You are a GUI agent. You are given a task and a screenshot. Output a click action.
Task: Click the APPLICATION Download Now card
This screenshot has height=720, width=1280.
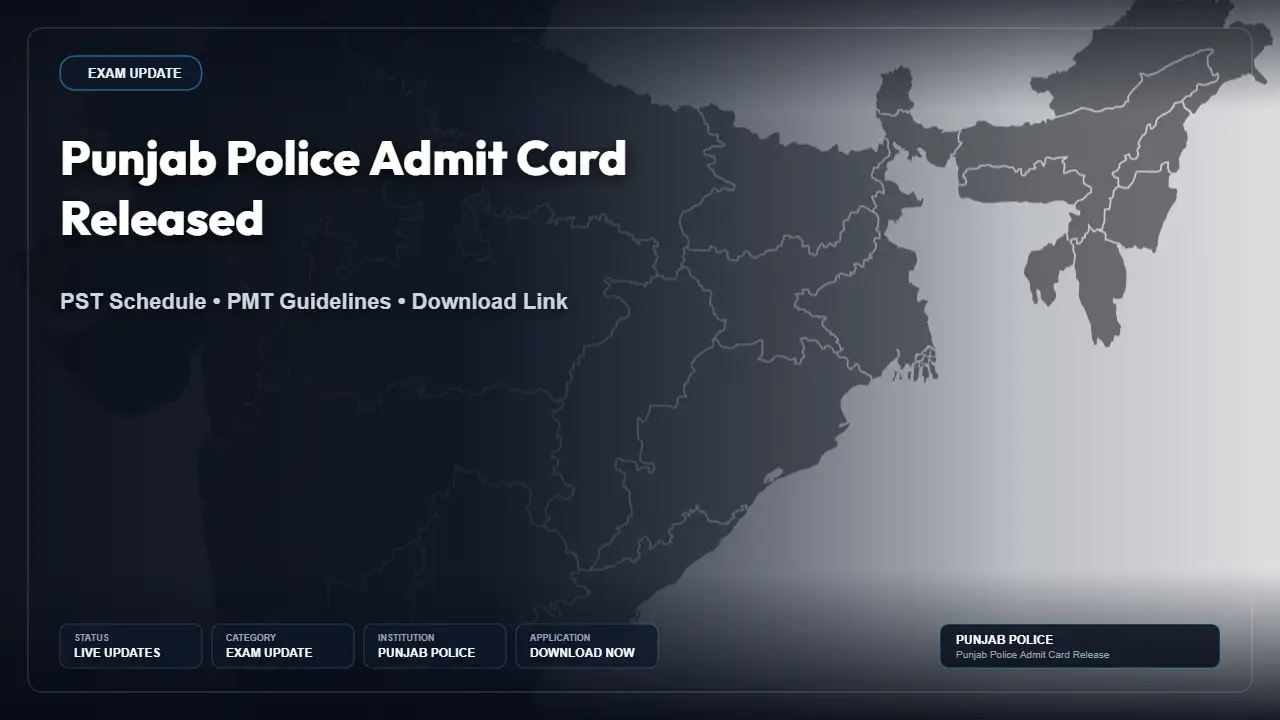tap(587, 646)
